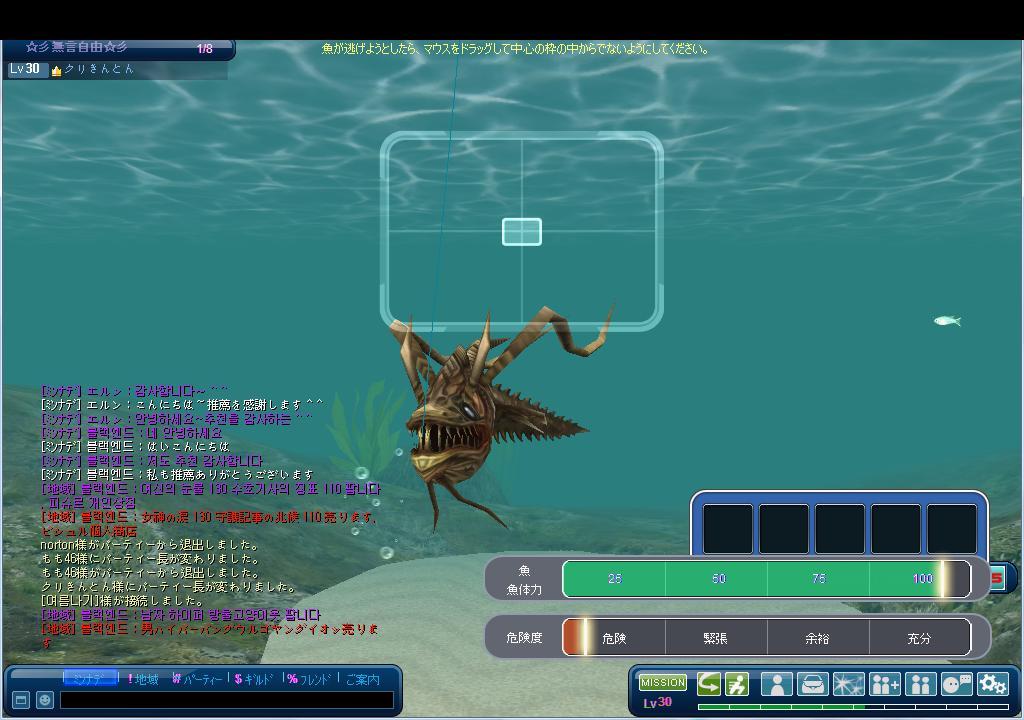Open the MISSION panel

(663, 682)
